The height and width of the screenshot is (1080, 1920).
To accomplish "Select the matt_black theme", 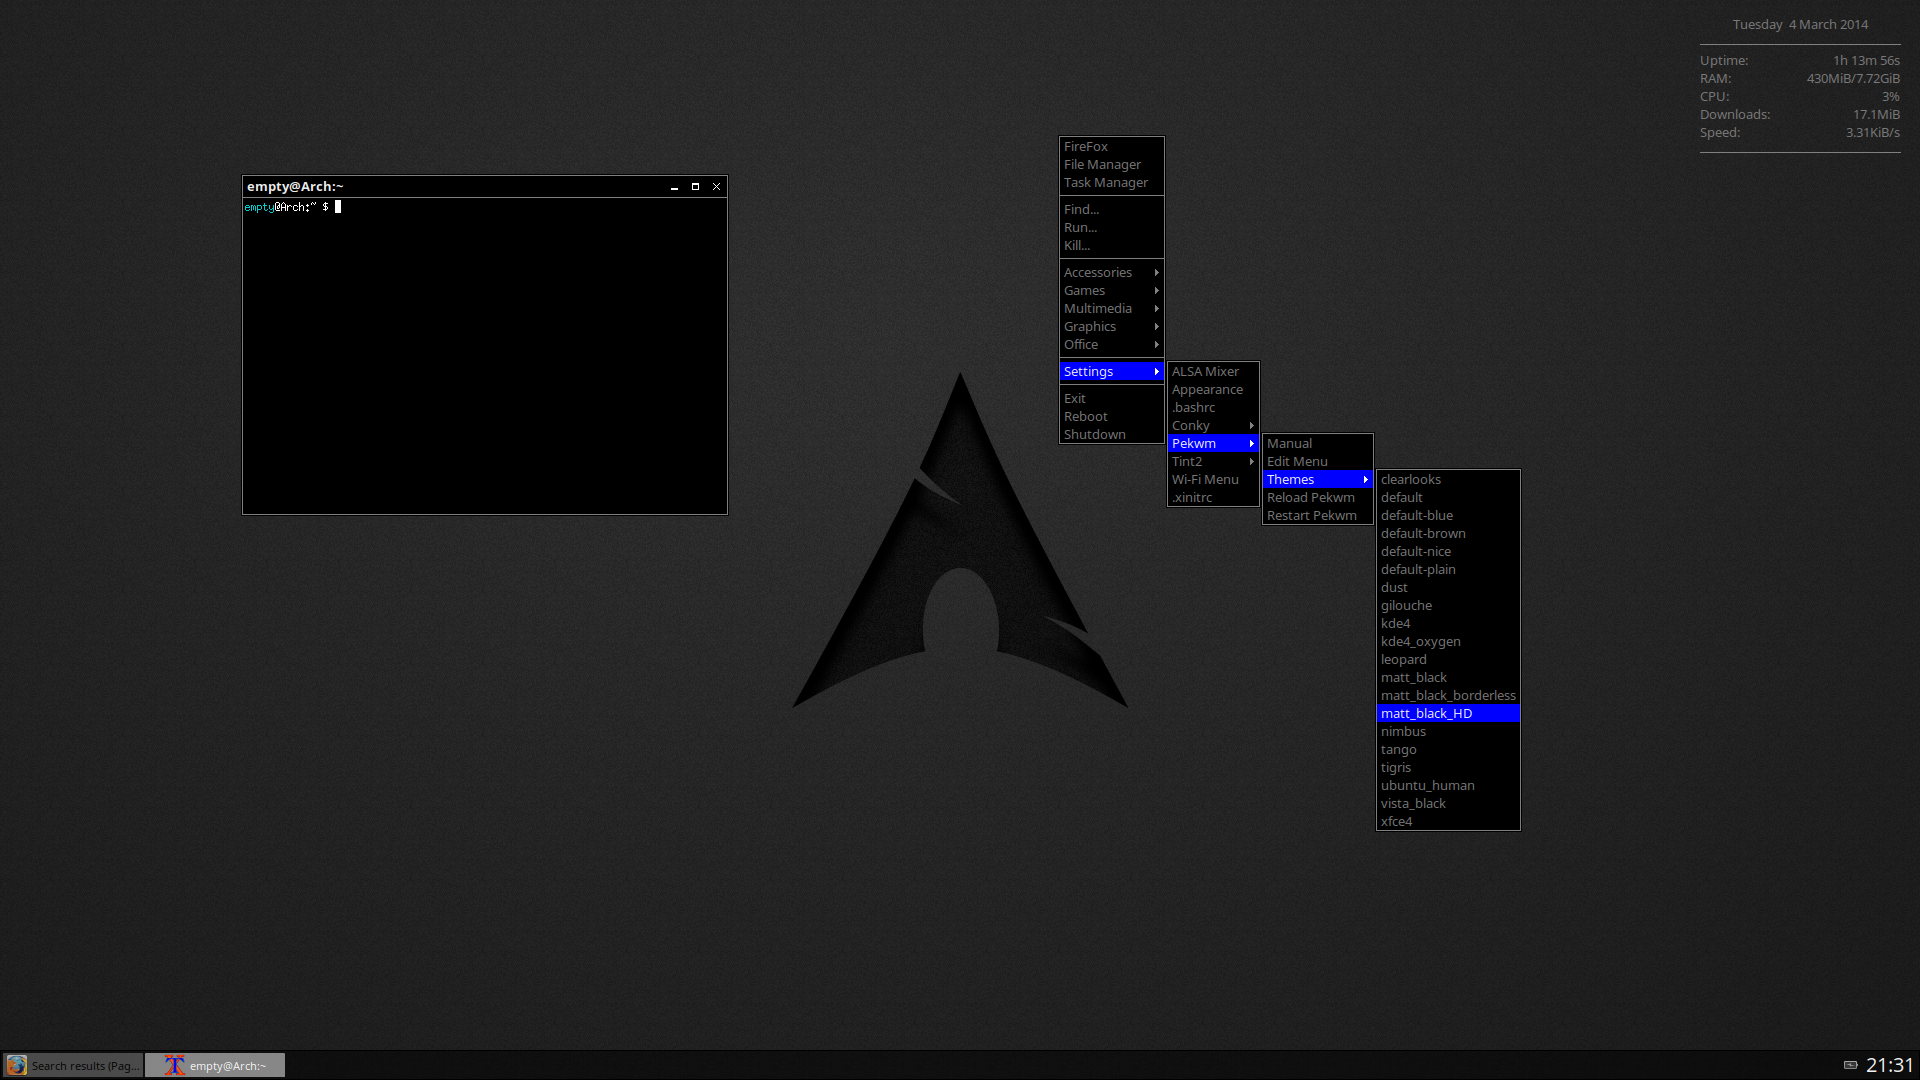I will click(x=1448, y=677).
